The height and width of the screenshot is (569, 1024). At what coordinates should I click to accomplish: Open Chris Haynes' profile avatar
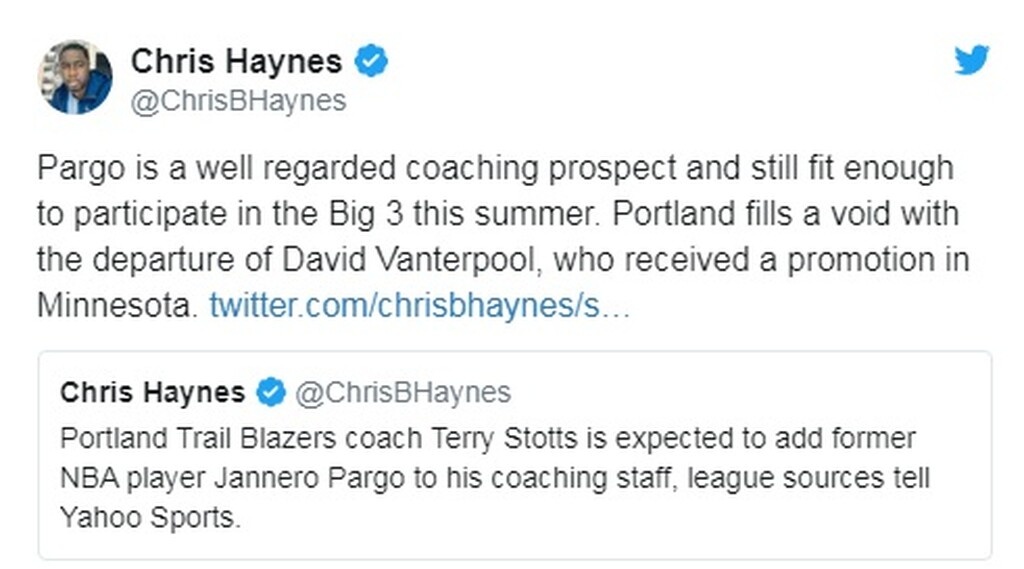click(75, 77)
